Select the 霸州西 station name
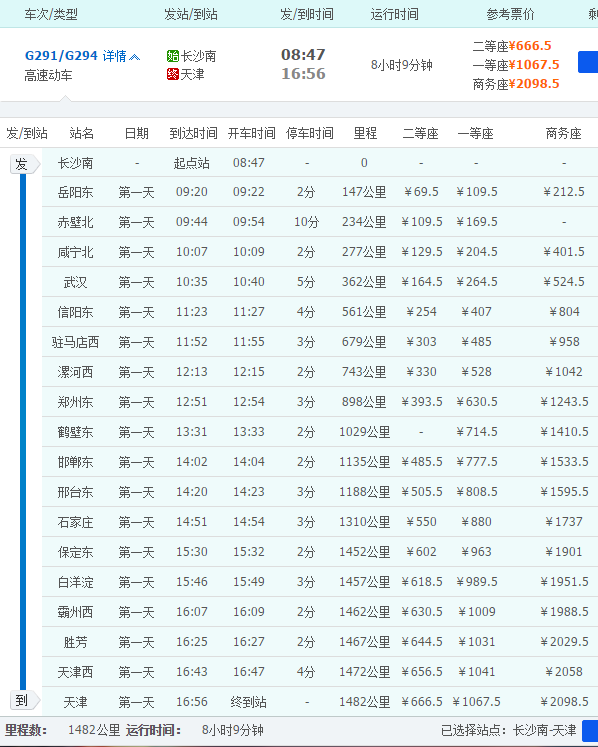Viewport: 598px width, 747px height. click(x=75, y=612)
